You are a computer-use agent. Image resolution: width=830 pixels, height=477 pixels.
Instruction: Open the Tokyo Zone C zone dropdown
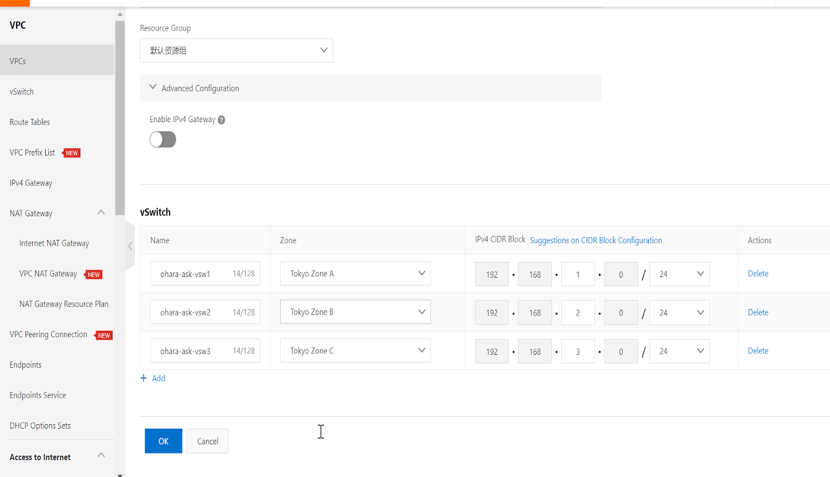pyautogui.click(x=355, y=351)
